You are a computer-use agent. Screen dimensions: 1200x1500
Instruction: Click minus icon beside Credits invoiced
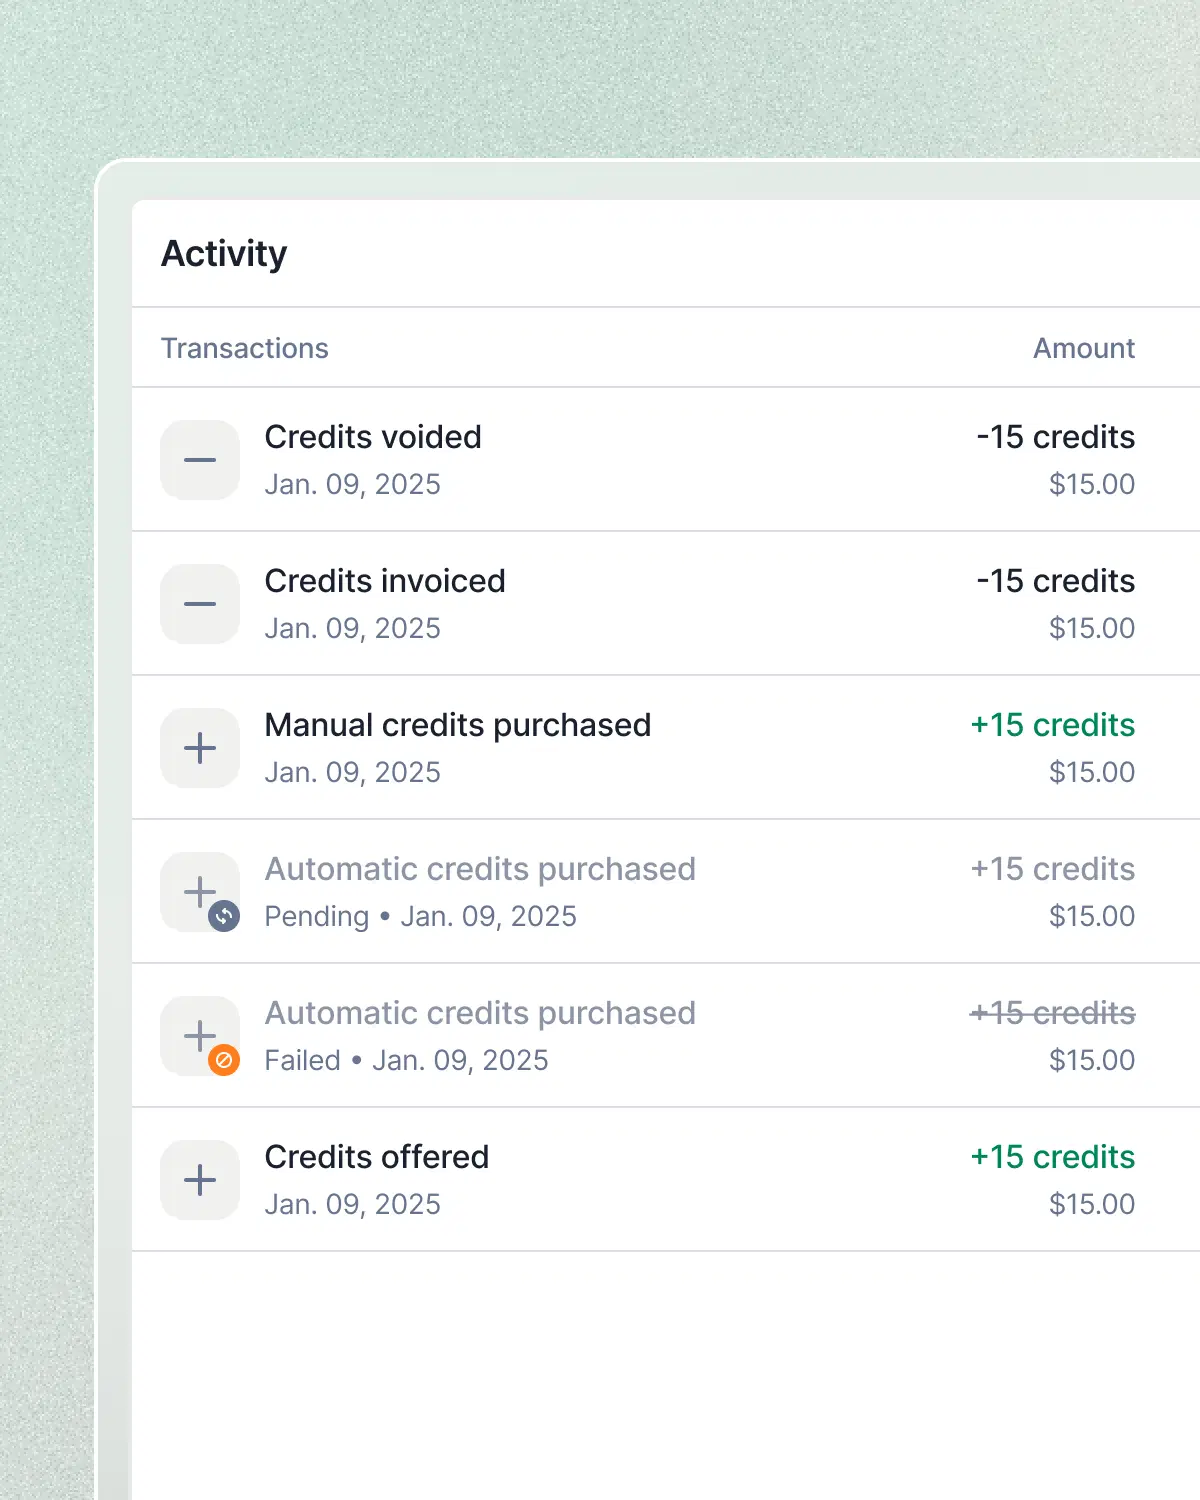[x=200, y=604]
